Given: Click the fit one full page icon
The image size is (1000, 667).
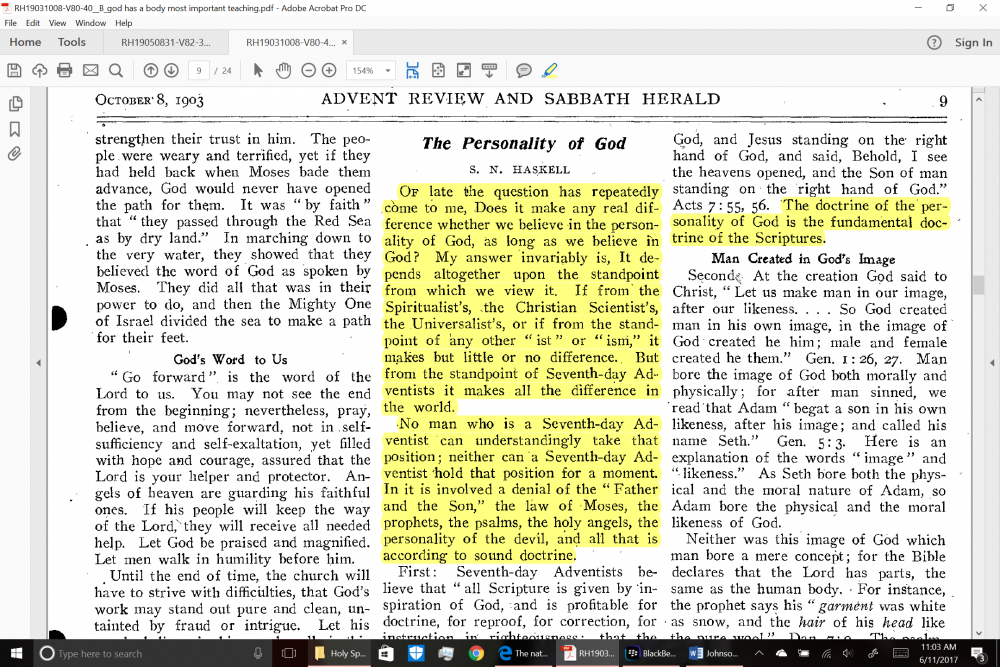Looking at the screenshot, I should tap(438, 70).
